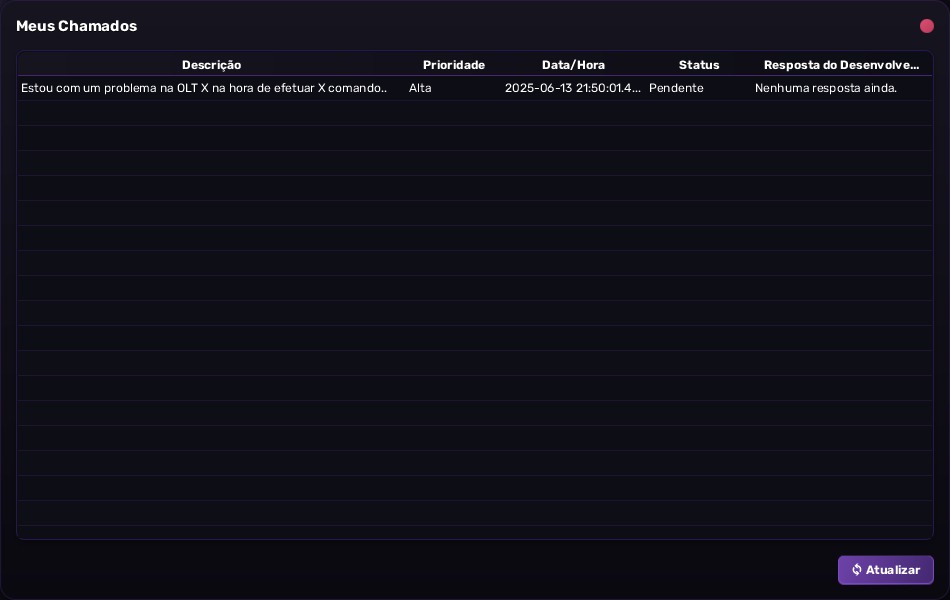The height and width of the screenshot is (600, 950).
Task: Select the ticket description about OLT X problem
Action: (204, 88)
